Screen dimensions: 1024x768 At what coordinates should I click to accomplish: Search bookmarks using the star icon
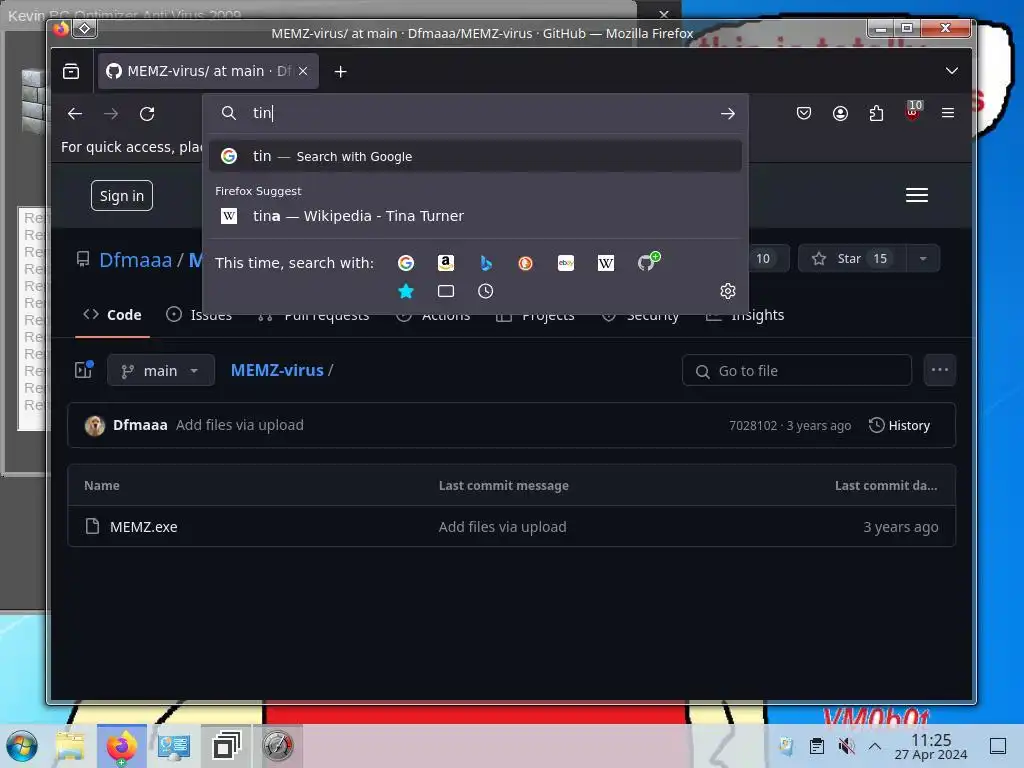pyautogui.click(x=406, y=291)
